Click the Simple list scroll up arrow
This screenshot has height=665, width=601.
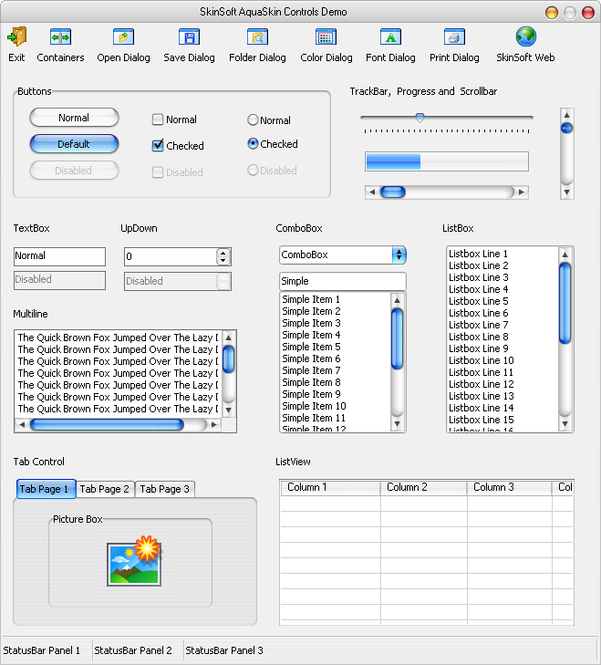click(397, 301)
